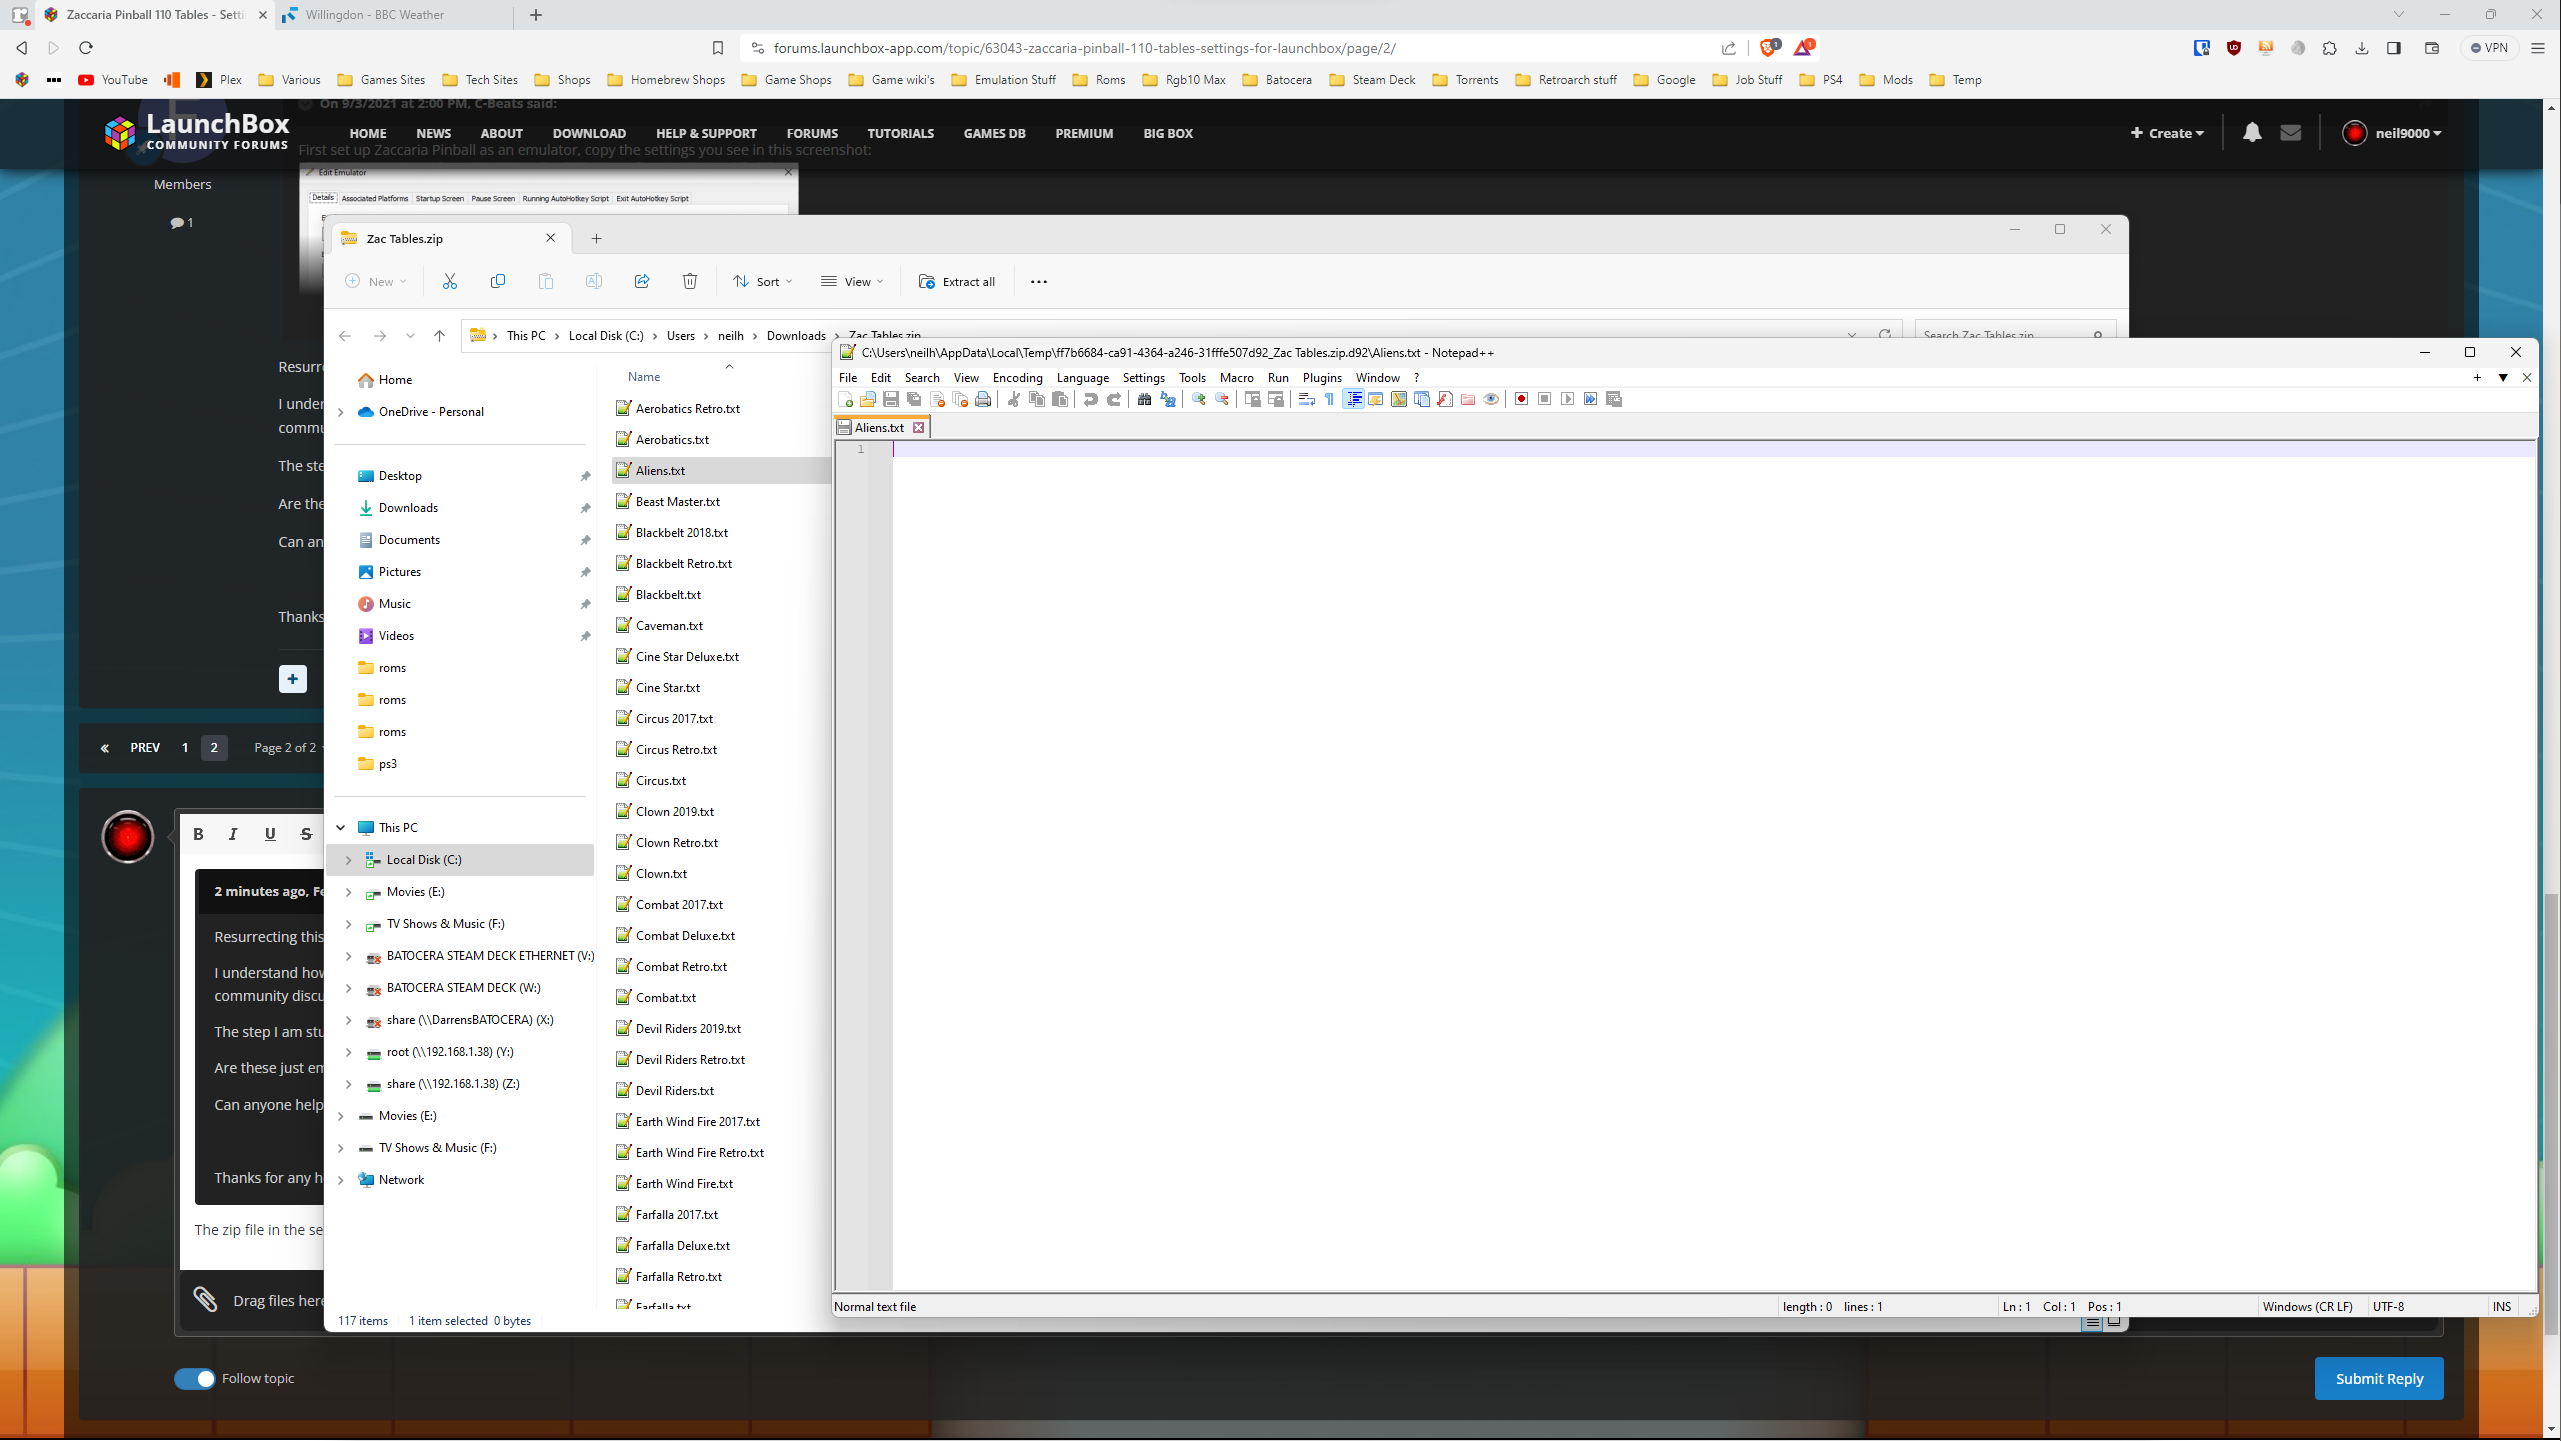This screenshot has width=2561, height=1441.
Task: Close the Aliens.txt tab in Notepad++
Action: (918, 428)
